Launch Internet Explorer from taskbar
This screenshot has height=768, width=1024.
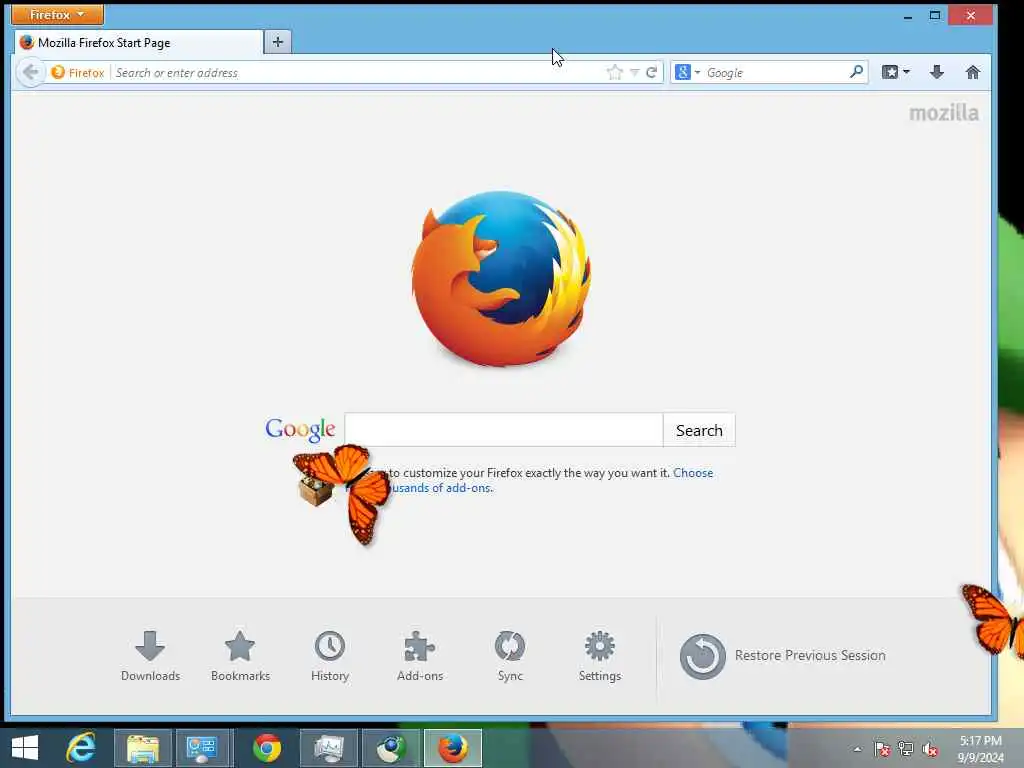point(81,748)
